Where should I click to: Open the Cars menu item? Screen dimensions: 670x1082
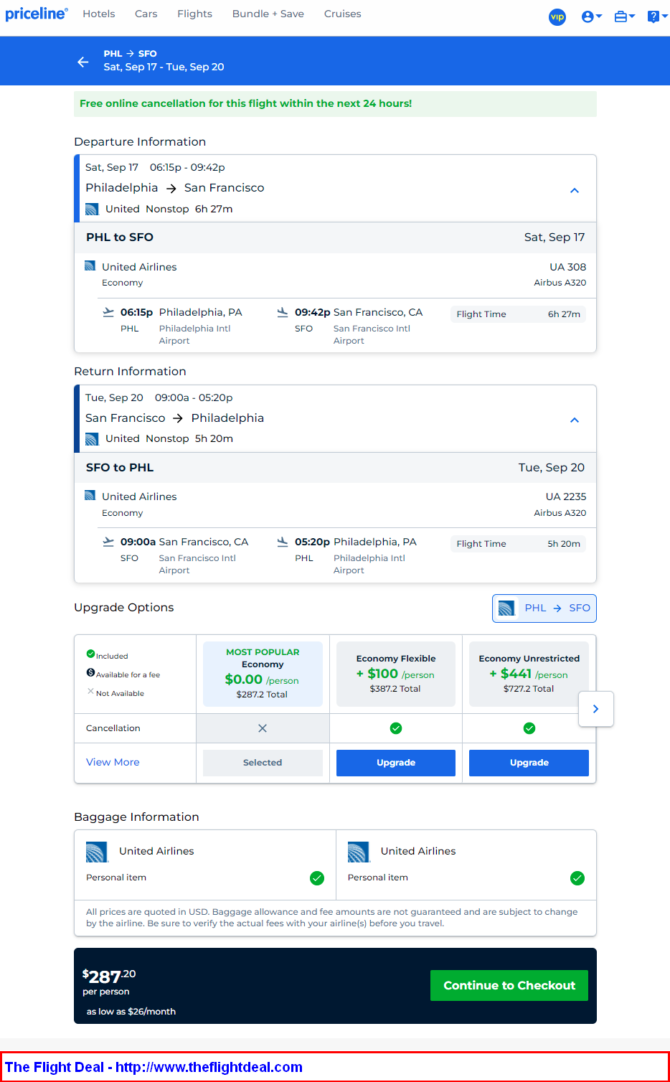point(146,14)
